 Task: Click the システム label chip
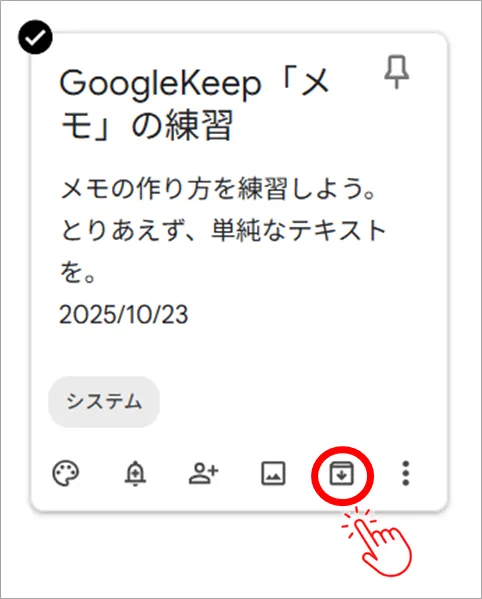pos(104,402)
